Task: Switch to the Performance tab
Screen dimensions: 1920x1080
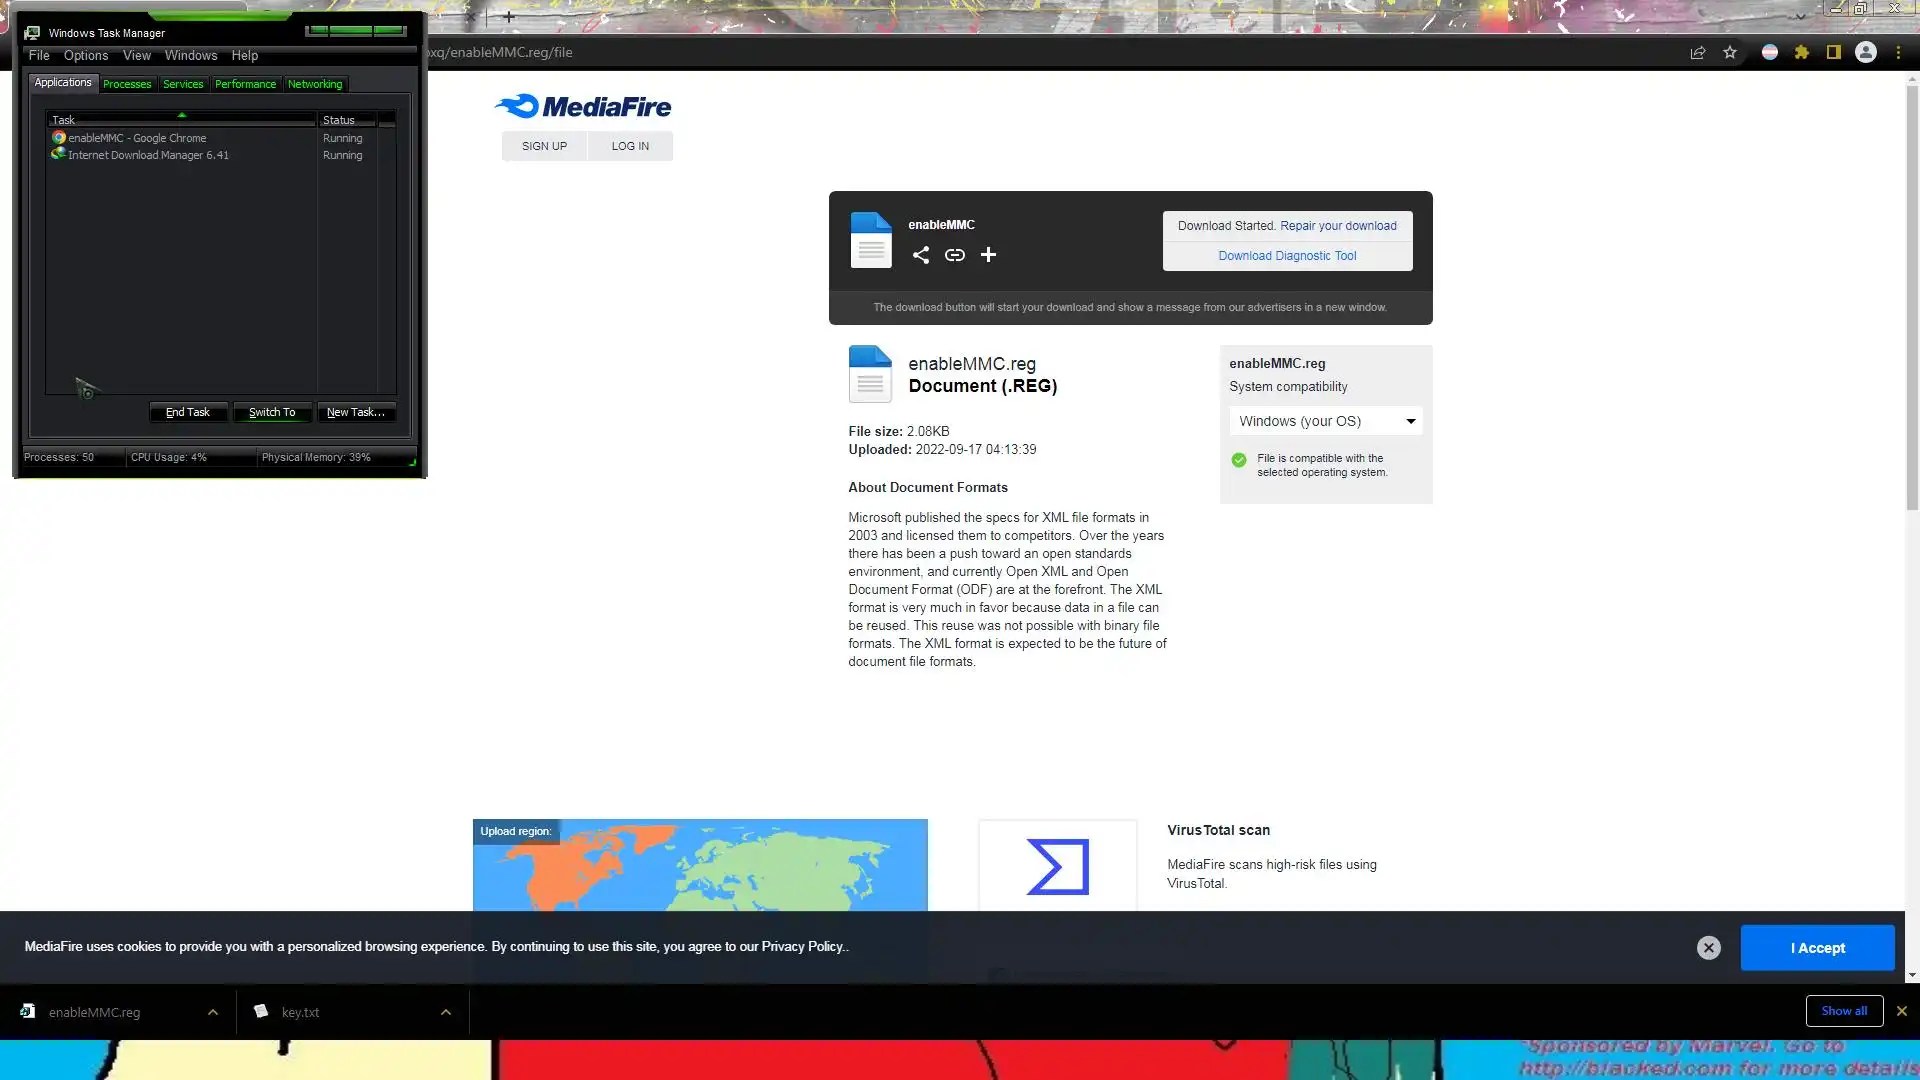Action: 245,84
